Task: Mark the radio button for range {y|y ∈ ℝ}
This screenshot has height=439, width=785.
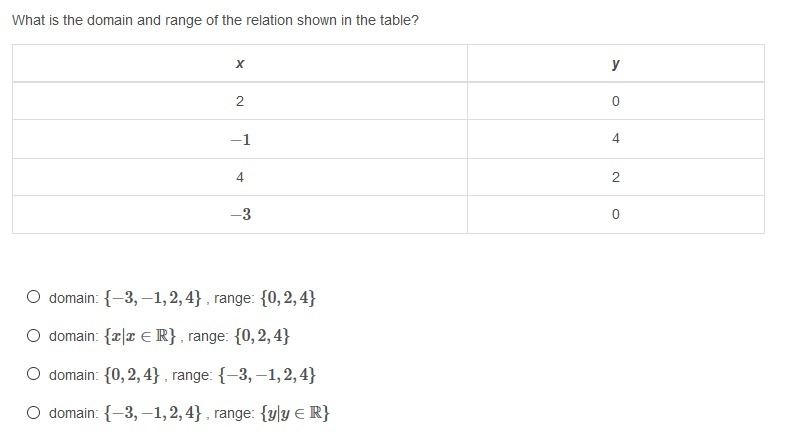Action: (x=34, y=412)
